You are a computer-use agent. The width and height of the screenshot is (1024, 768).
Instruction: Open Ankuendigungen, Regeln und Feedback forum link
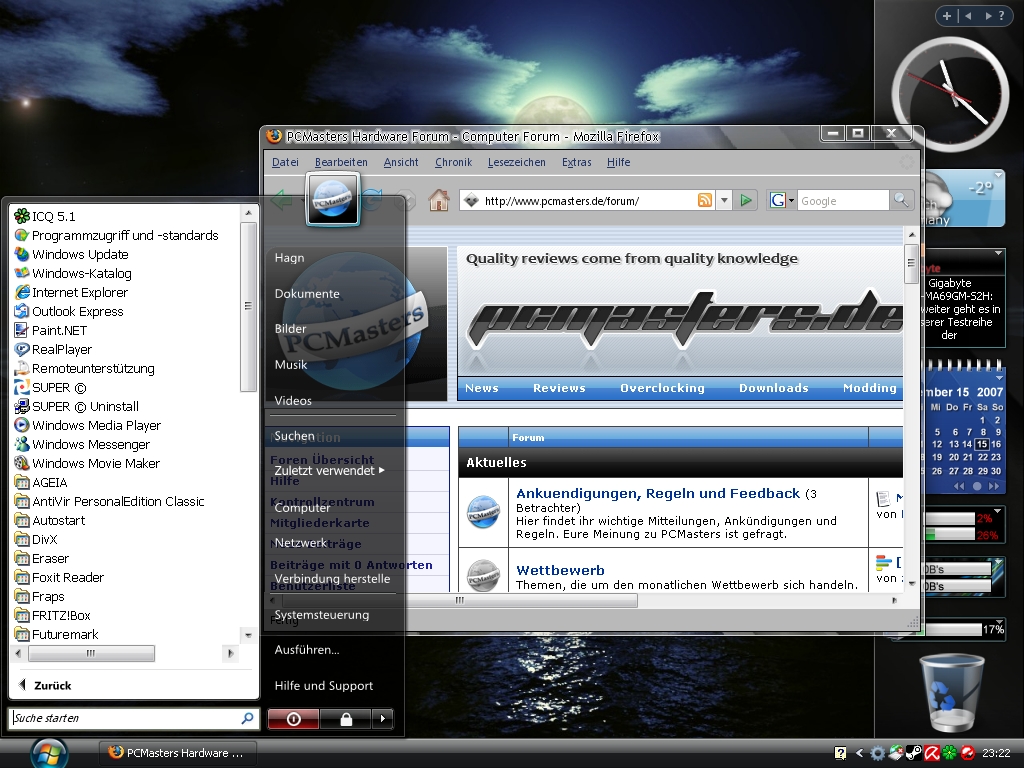pyautogui.click(x=658, y=493)
